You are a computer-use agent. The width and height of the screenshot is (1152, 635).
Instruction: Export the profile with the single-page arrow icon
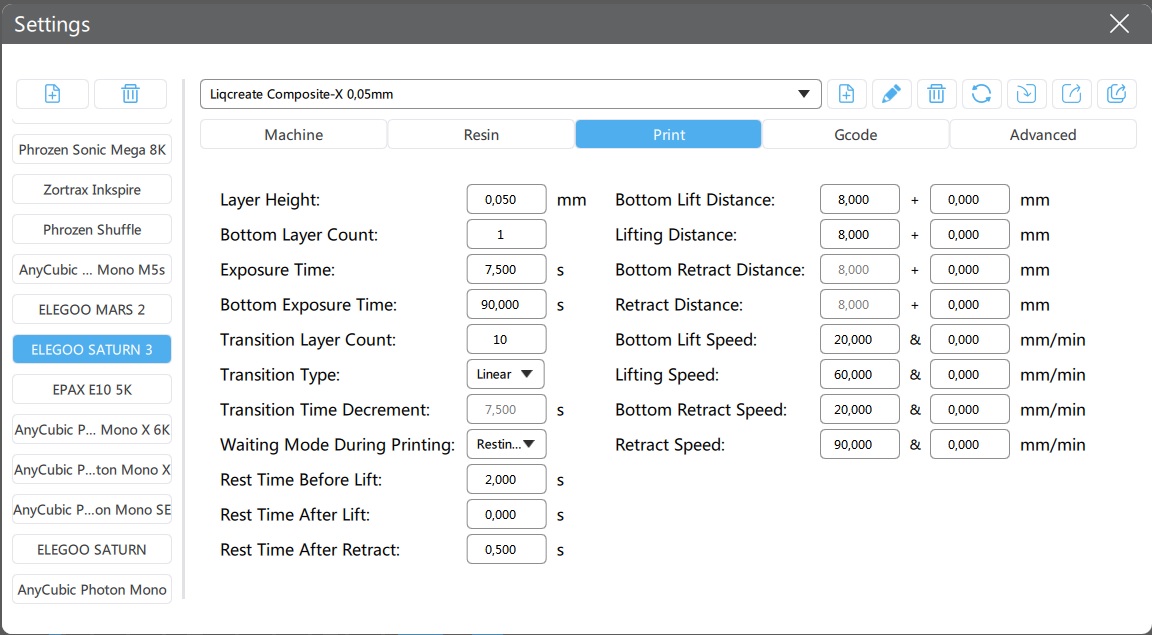point(1071,94)
